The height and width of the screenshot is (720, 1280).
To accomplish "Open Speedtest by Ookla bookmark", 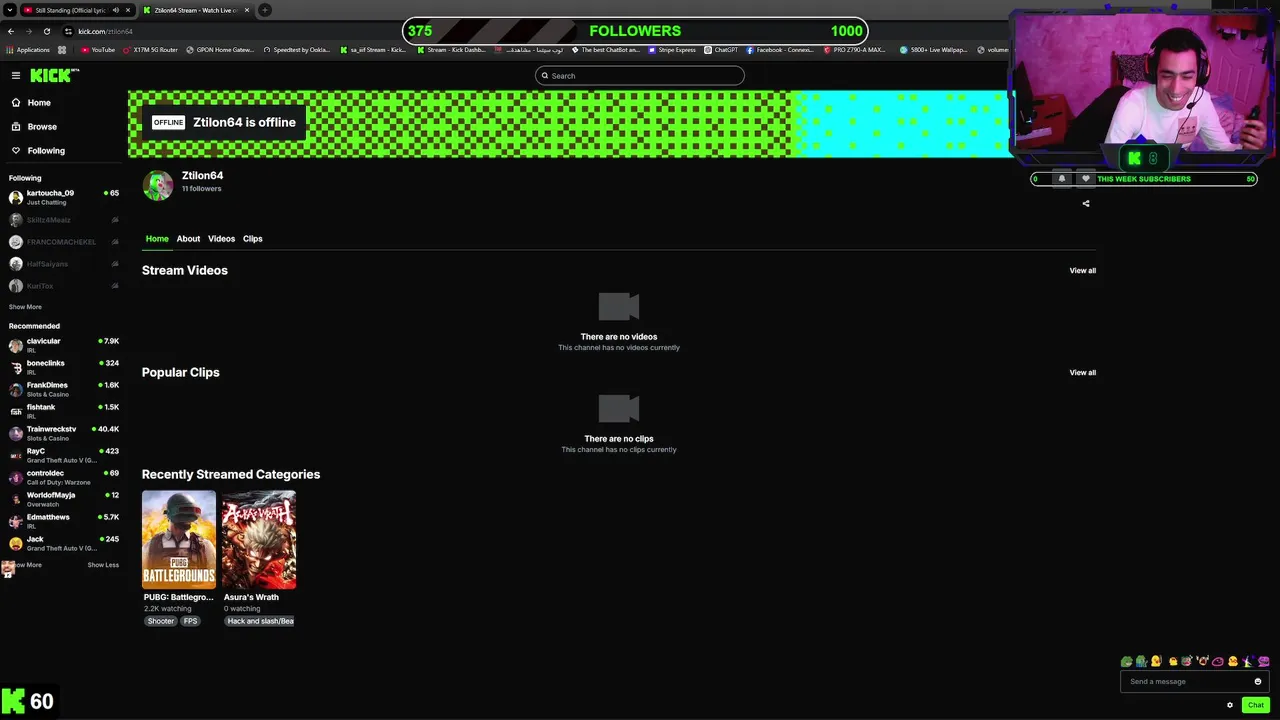I will (x=296, y=50).
